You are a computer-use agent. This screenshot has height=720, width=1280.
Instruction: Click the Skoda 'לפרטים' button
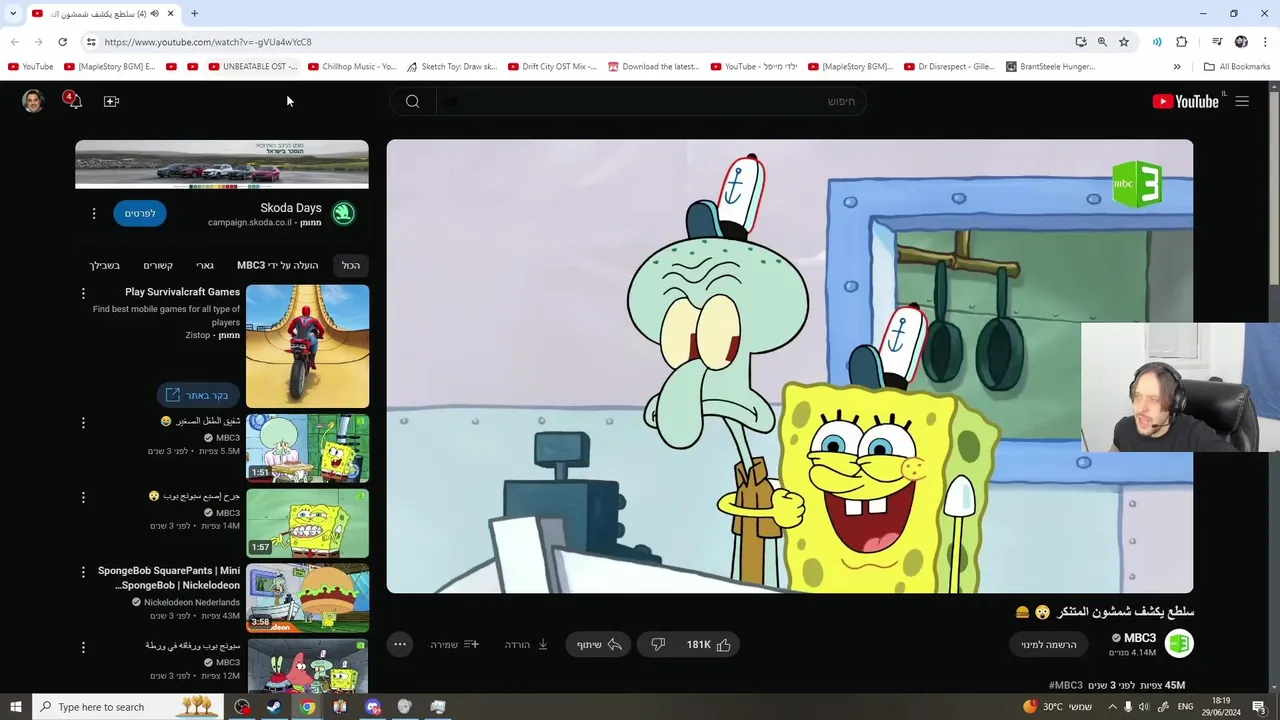[140, 213]
